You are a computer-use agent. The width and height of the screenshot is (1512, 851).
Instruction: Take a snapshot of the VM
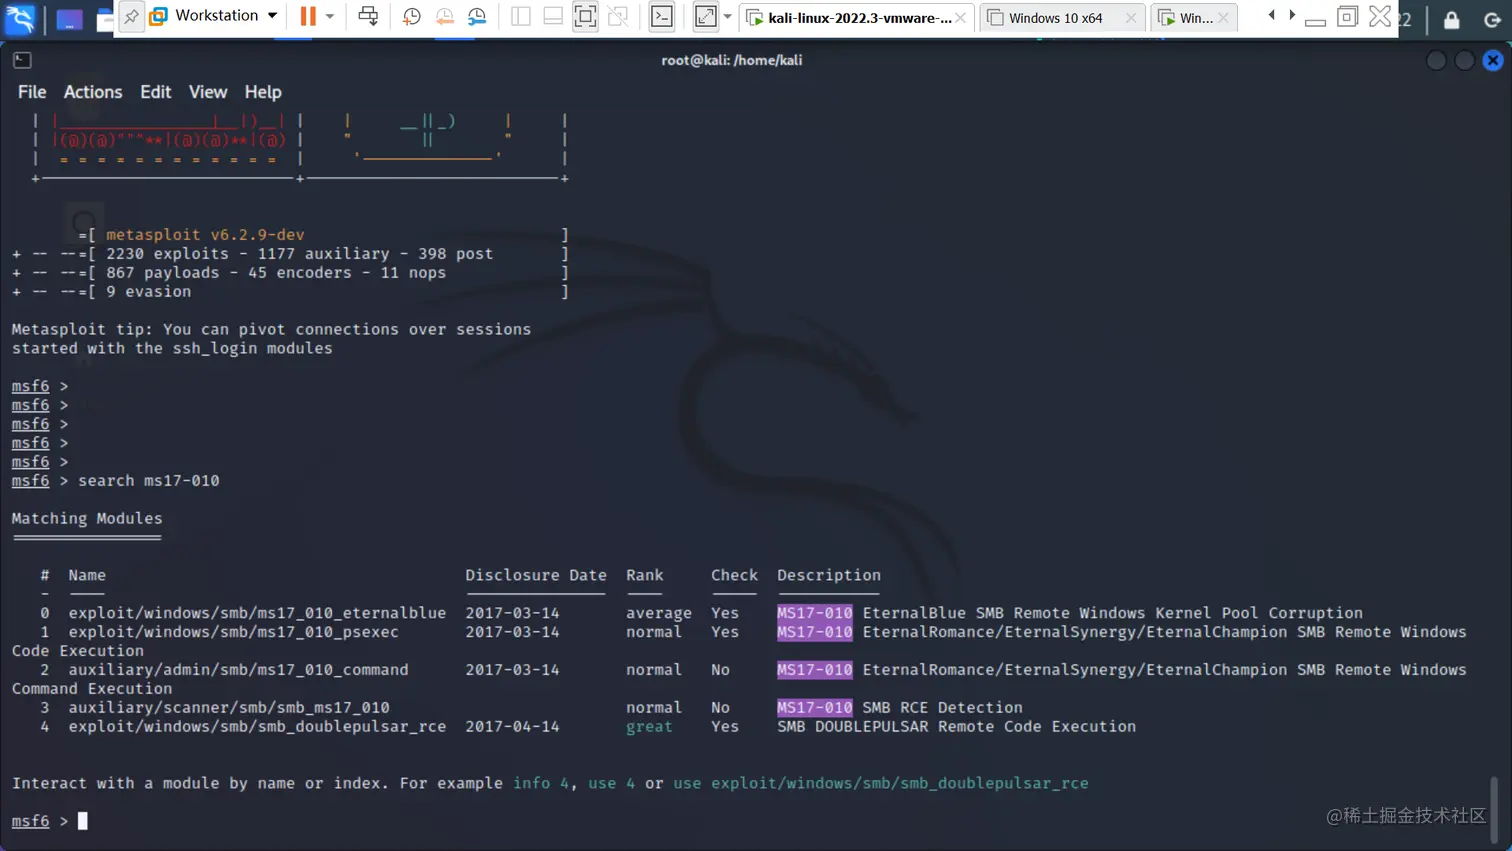pyautogui.click(x=411, y=16)
